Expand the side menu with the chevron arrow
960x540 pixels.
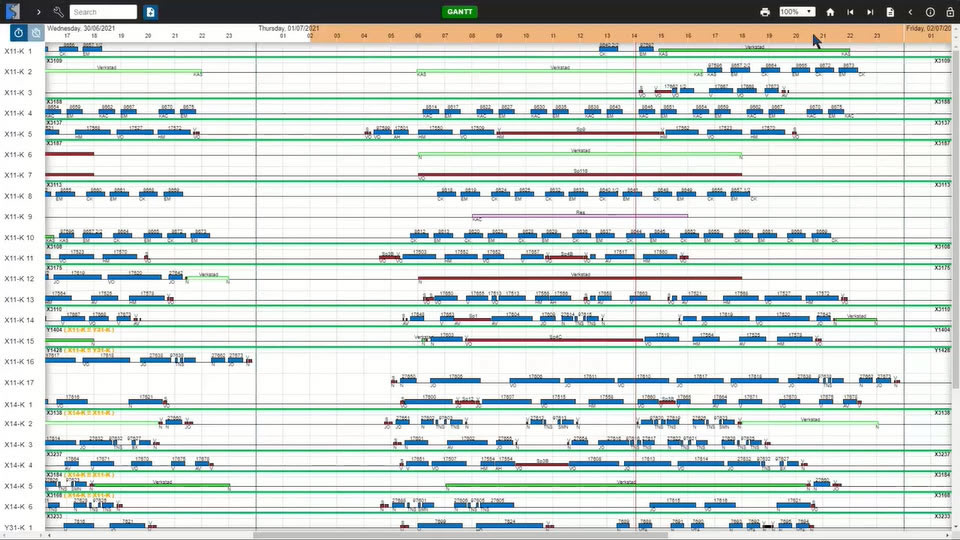click(39, 12)
